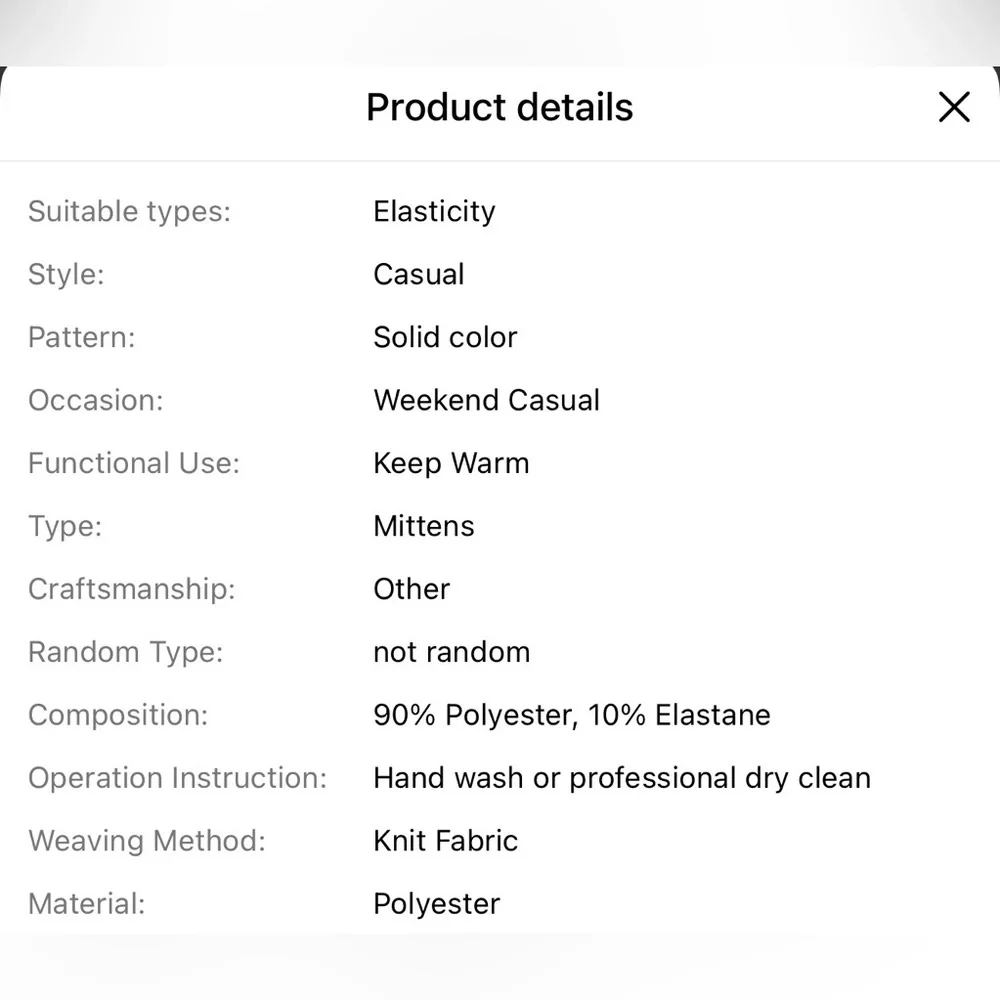
Task: Tap the Suitable types label
Action: pyautogui.click(x=129, y=211)
